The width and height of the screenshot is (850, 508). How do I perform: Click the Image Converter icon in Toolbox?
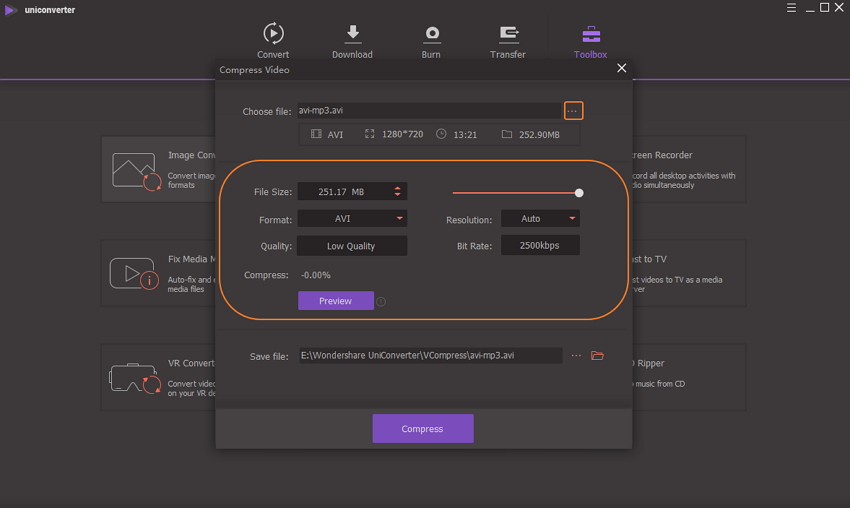[x=136, y=171]
